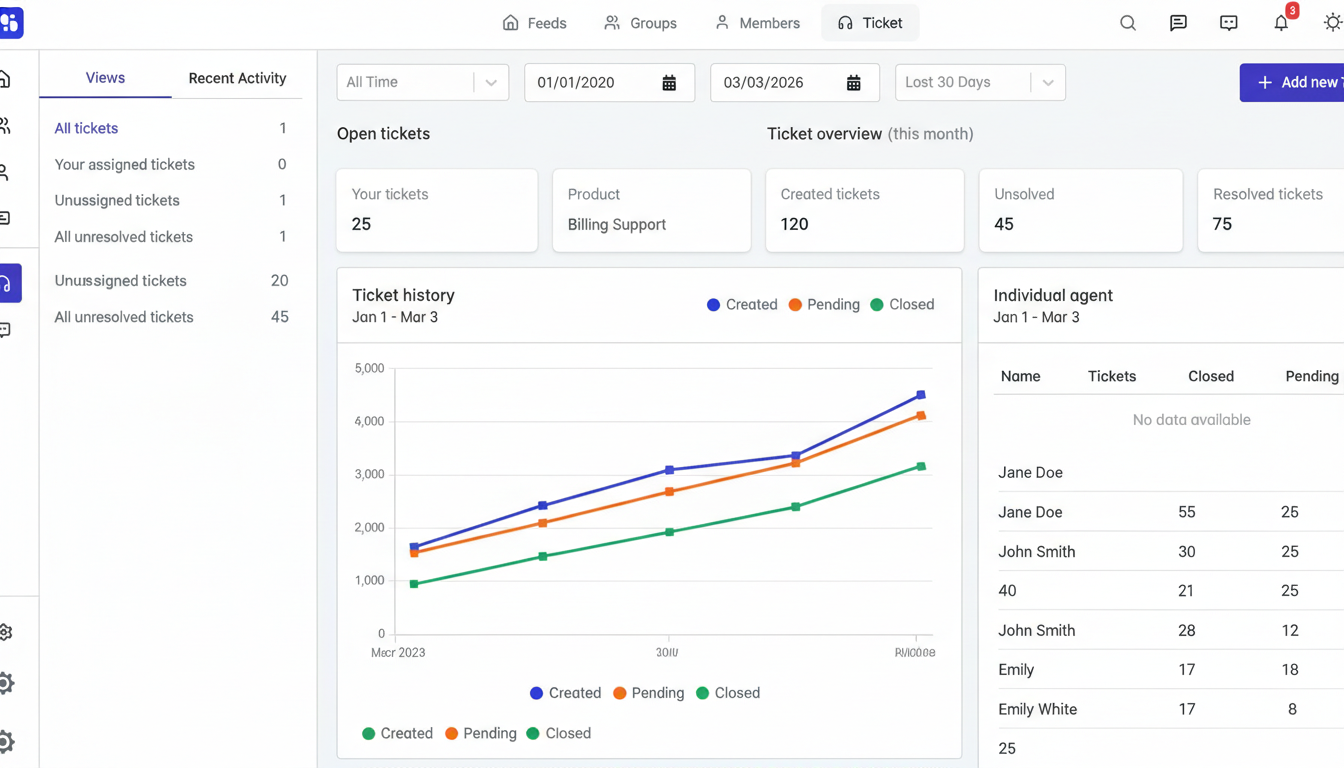
Task: Click the app logo in top-left corner
Action: coord(10,23)
